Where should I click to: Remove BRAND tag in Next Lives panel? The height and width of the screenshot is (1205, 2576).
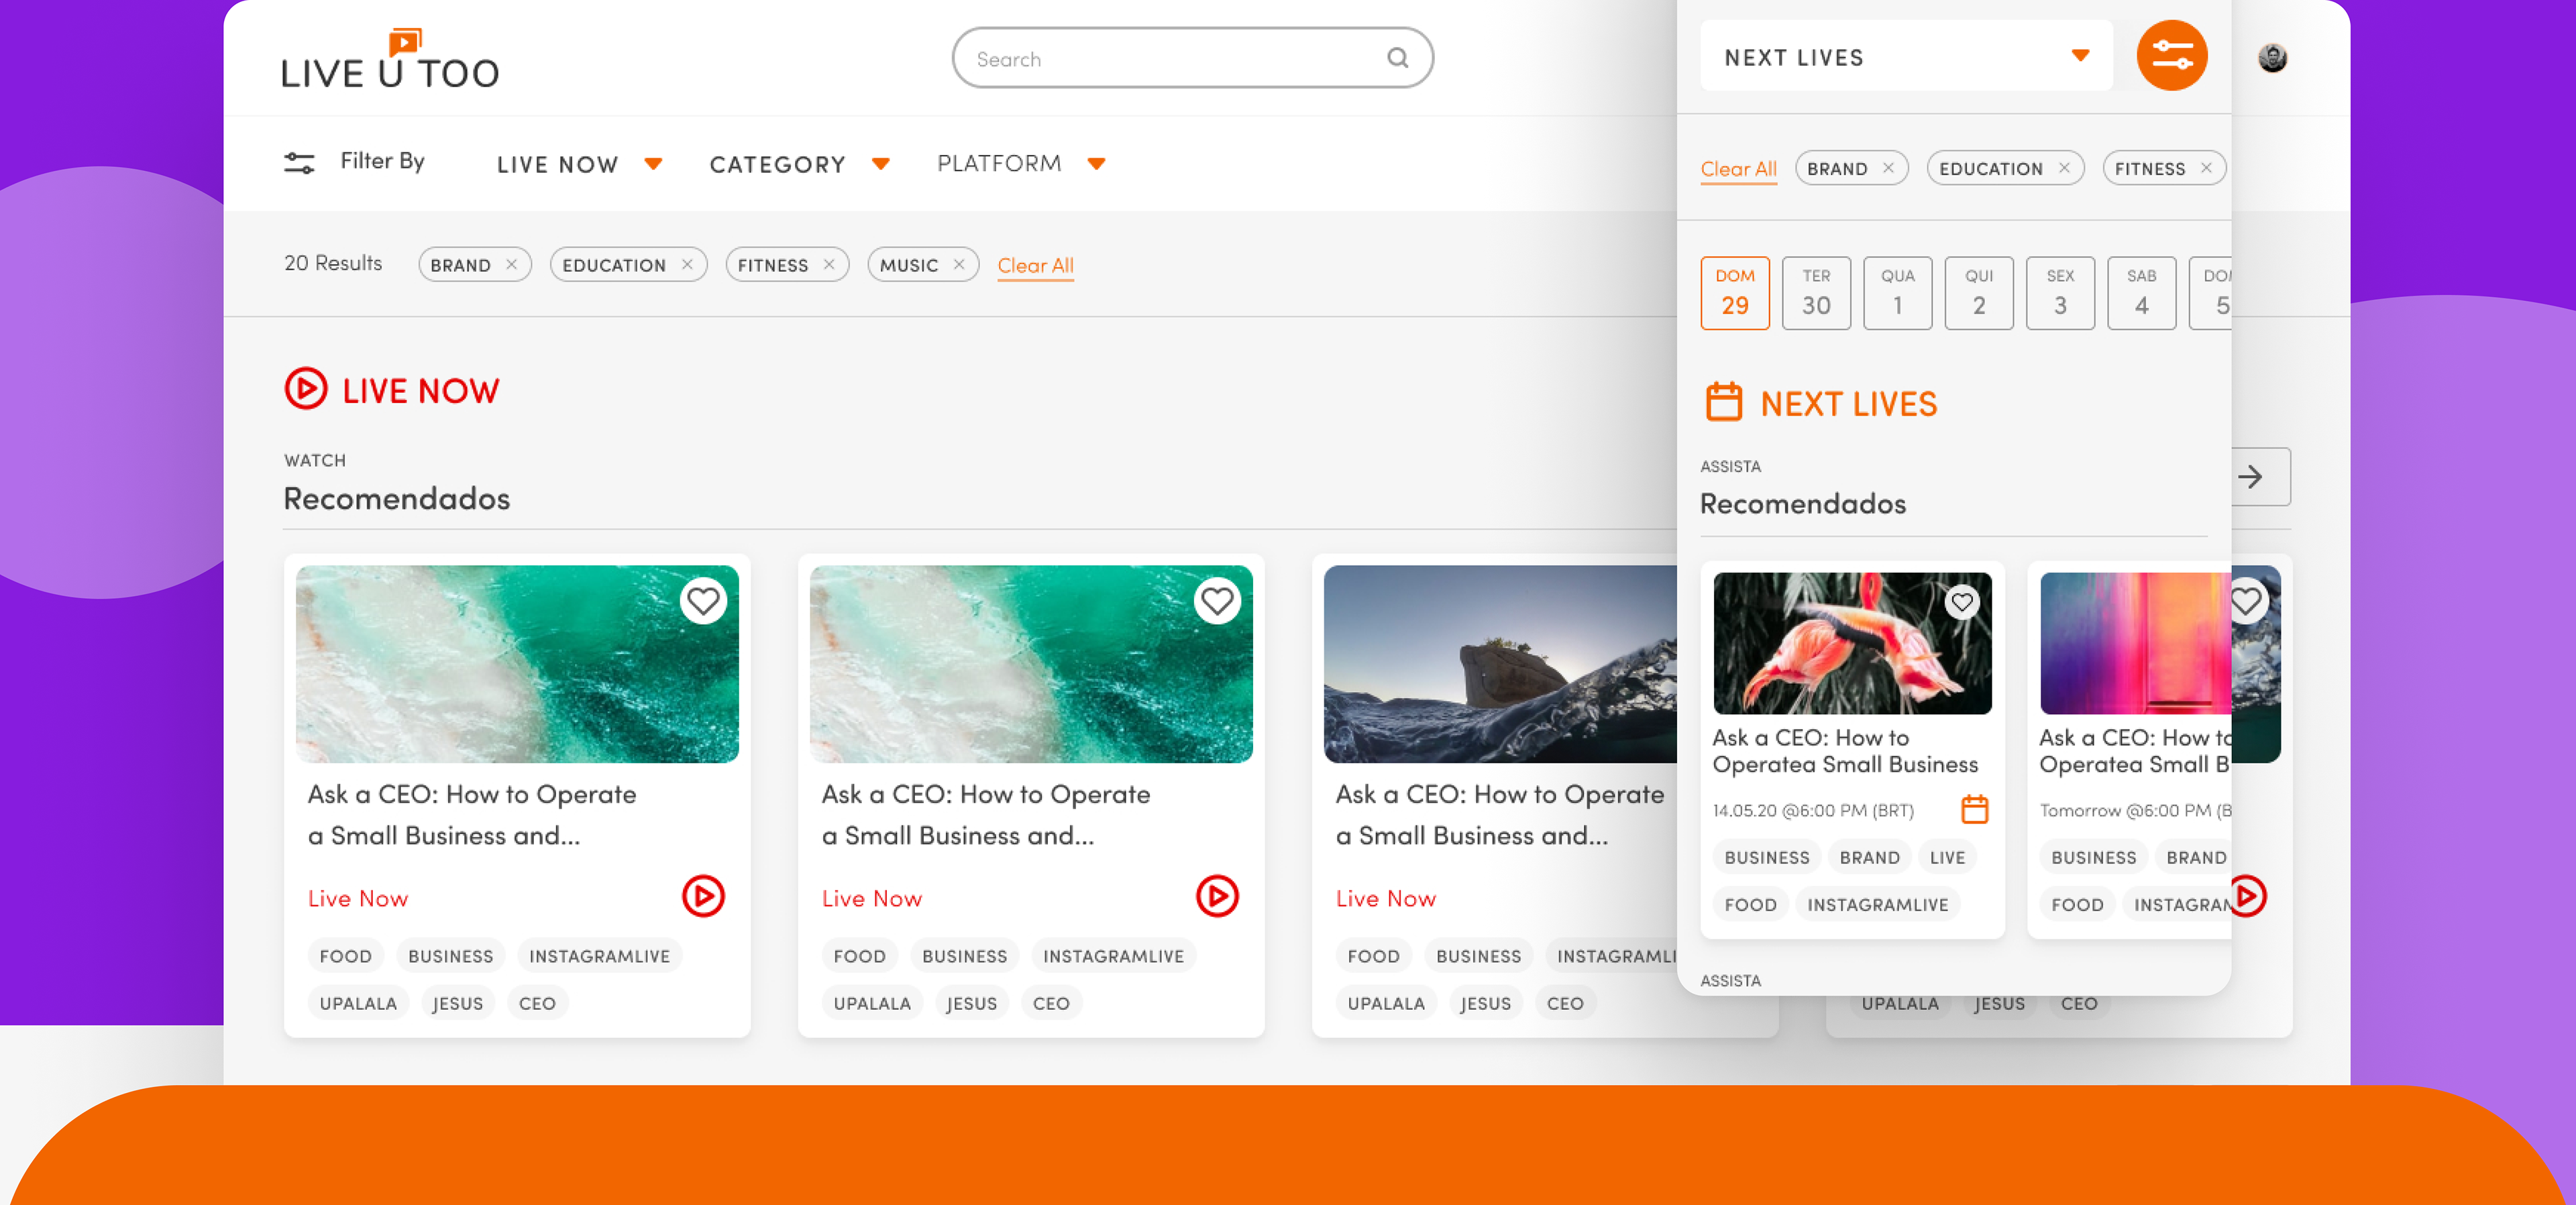1888,168
